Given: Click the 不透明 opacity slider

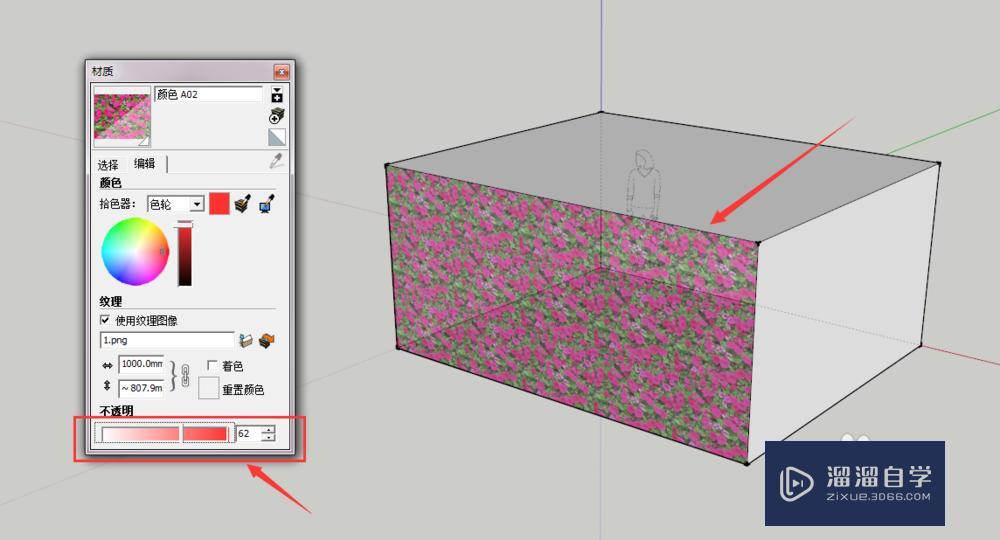Looking at the screenshot, I should pos(165,434).
